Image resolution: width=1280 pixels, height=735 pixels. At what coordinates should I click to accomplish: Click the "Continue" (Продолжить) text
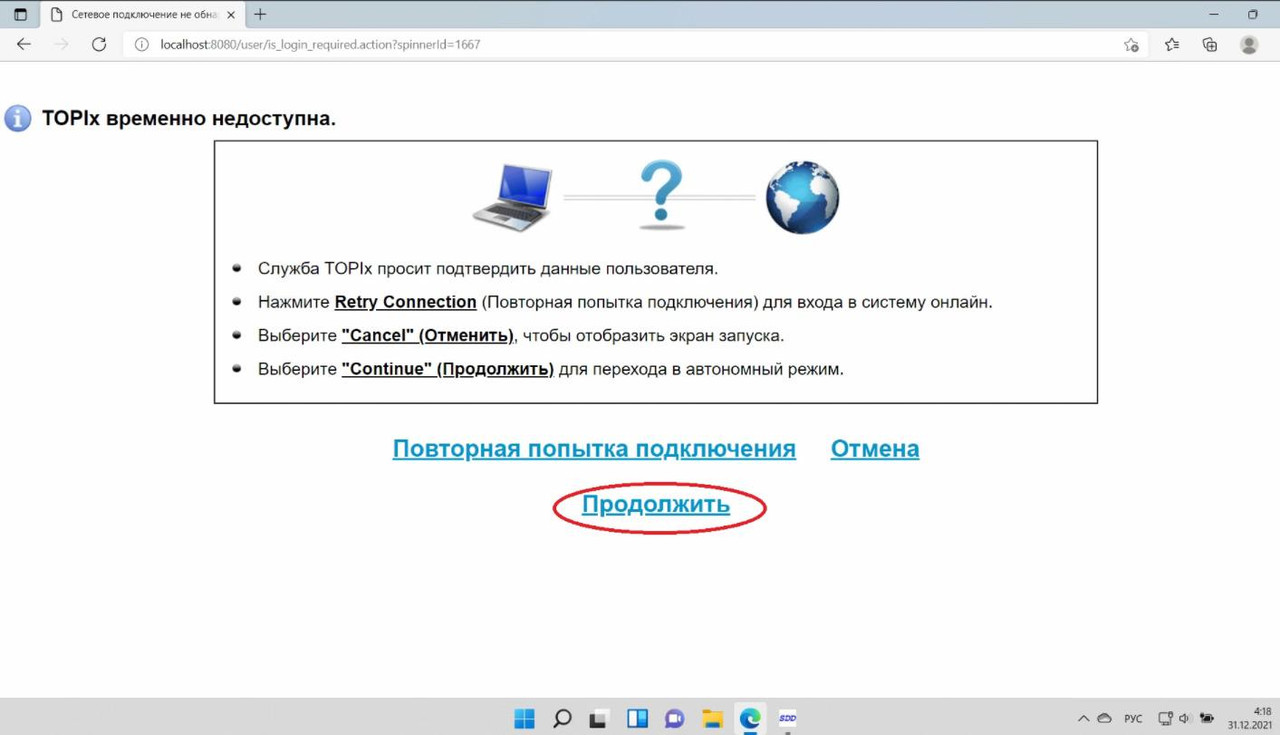pyautogui.click(x=447, y=369)
